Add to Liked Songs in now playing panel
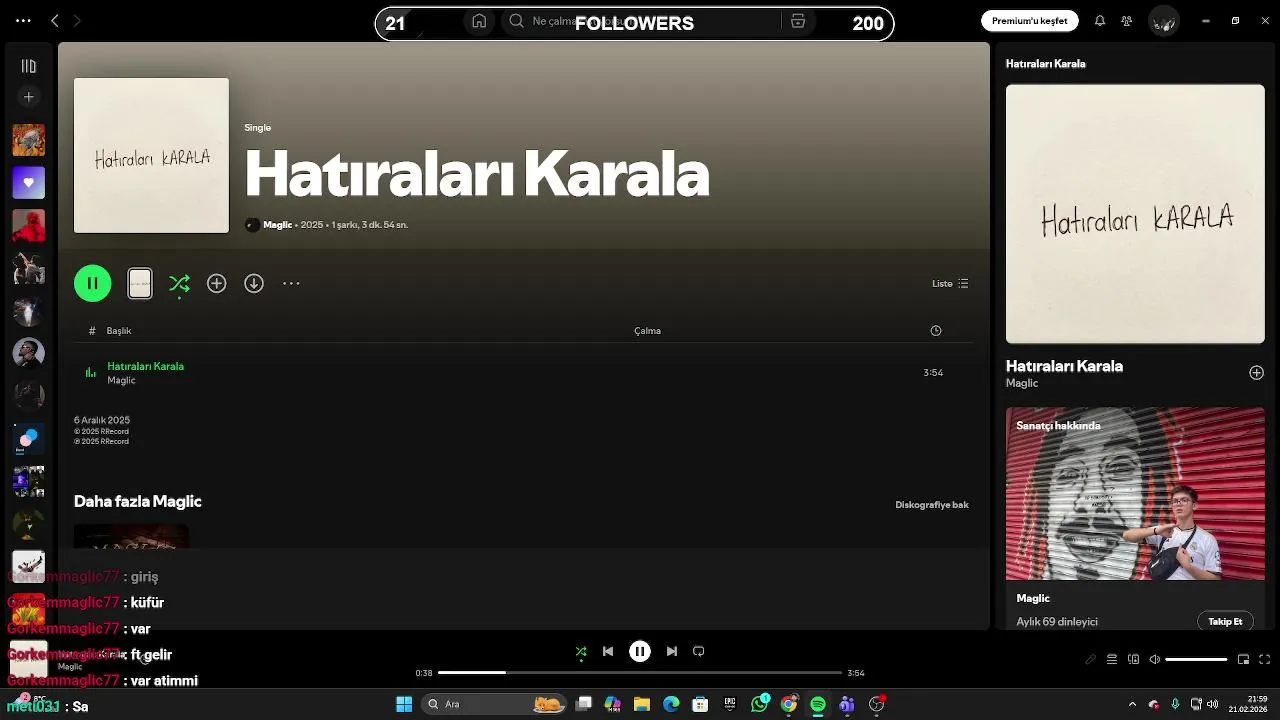Screen dimensions: 1280x720 [1256, 373]
